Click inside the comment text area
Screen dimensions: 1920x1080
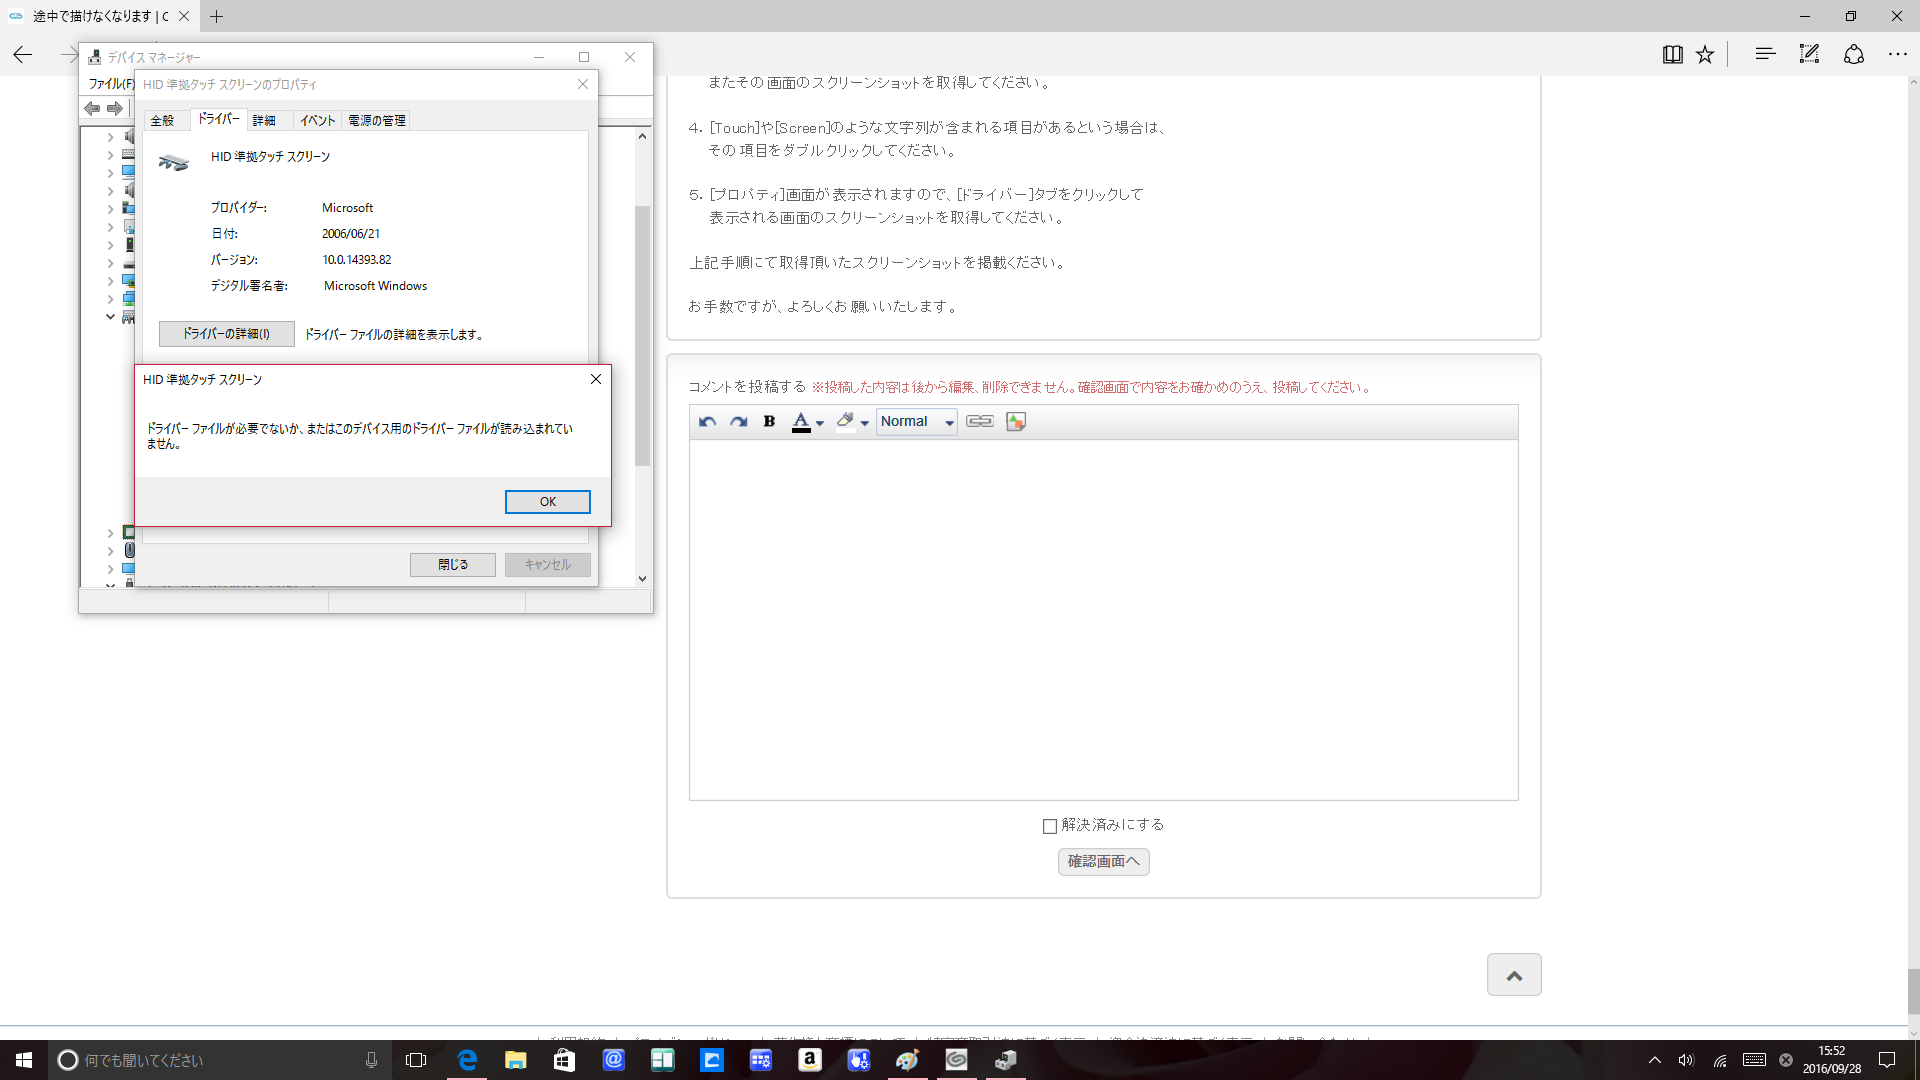(1103, 620)
